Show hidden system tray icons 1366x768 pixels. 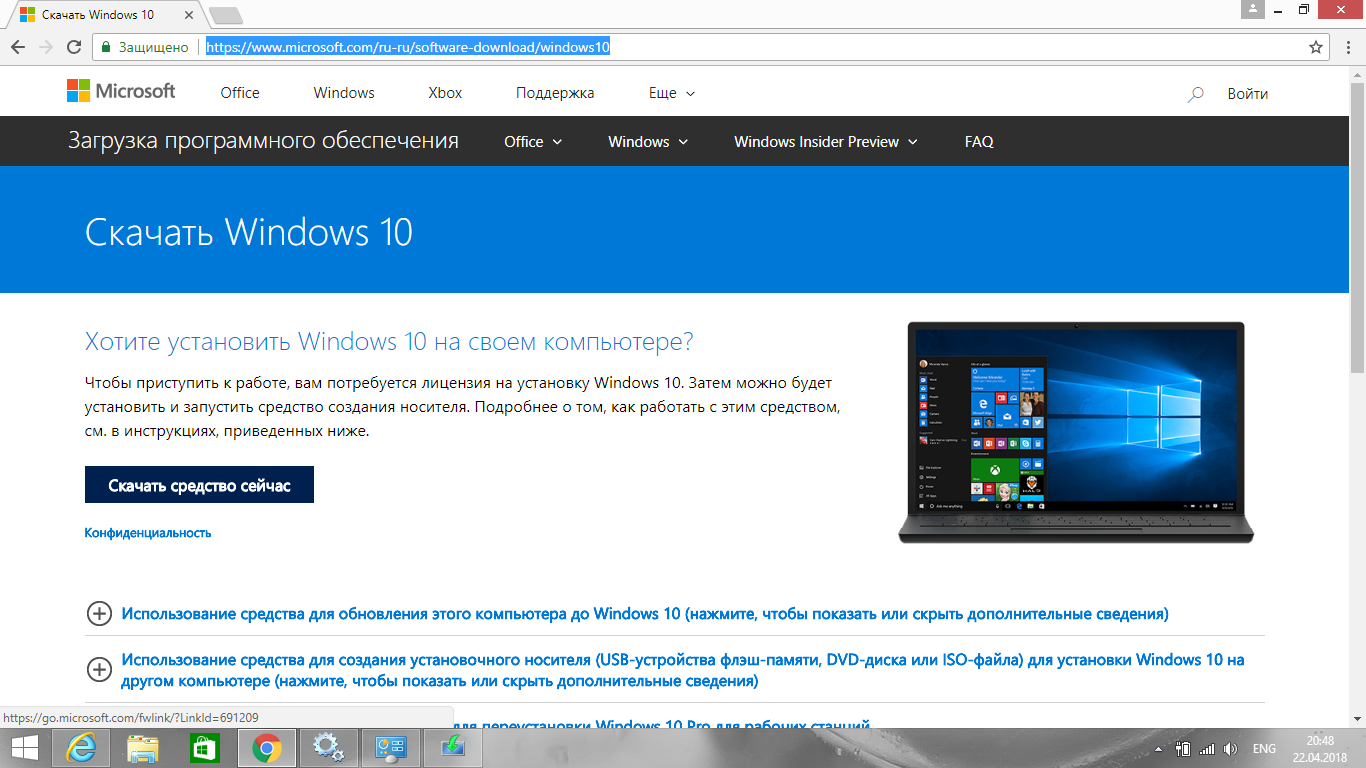click(x=1159, y=749)
